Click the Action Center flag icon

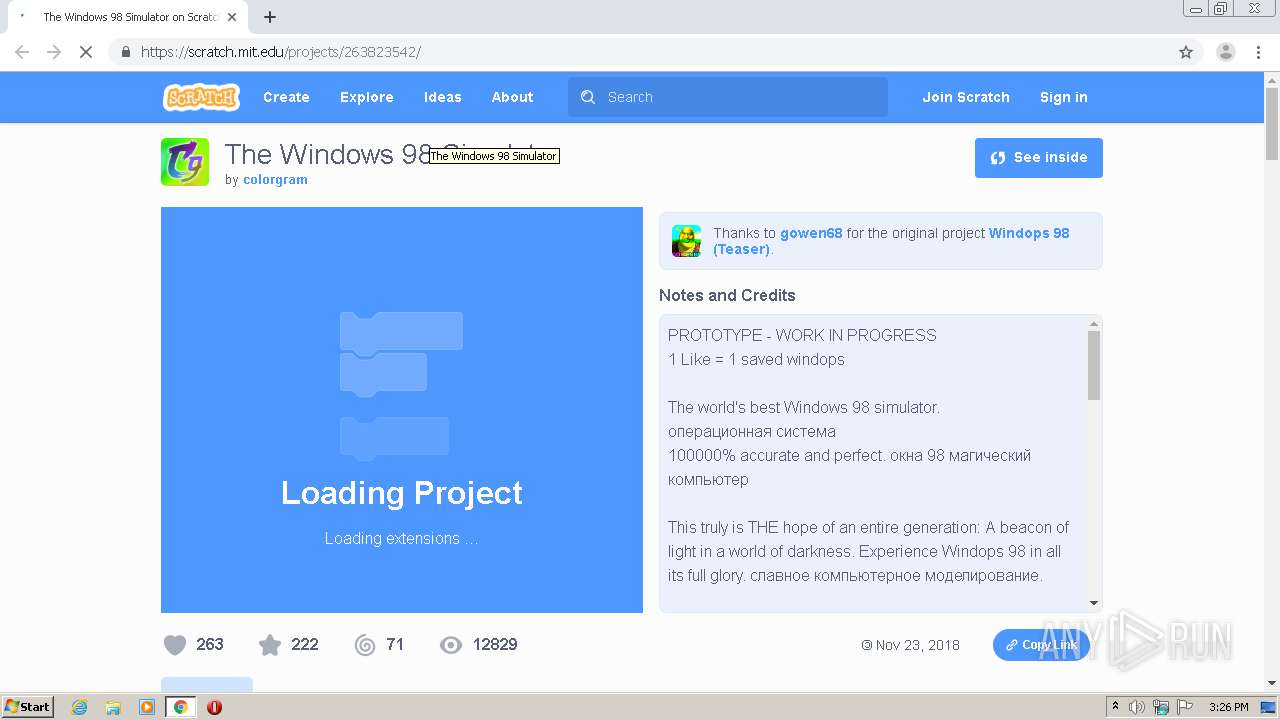(x=1185, y=707)
